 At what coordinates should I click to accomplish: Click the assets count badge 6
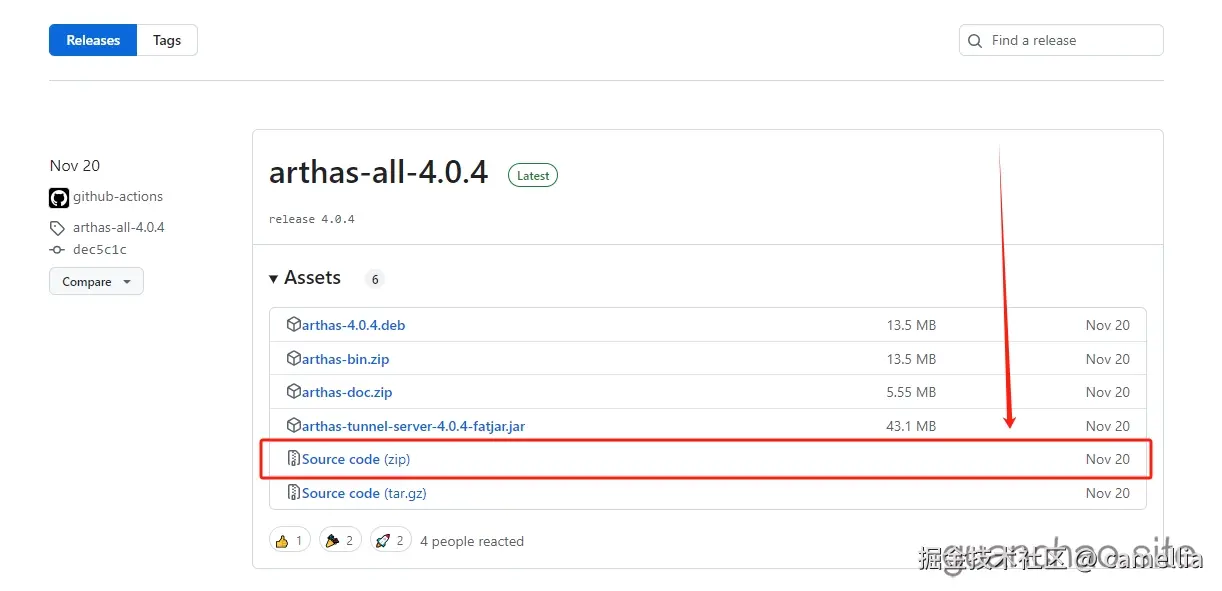coord(375,279)
